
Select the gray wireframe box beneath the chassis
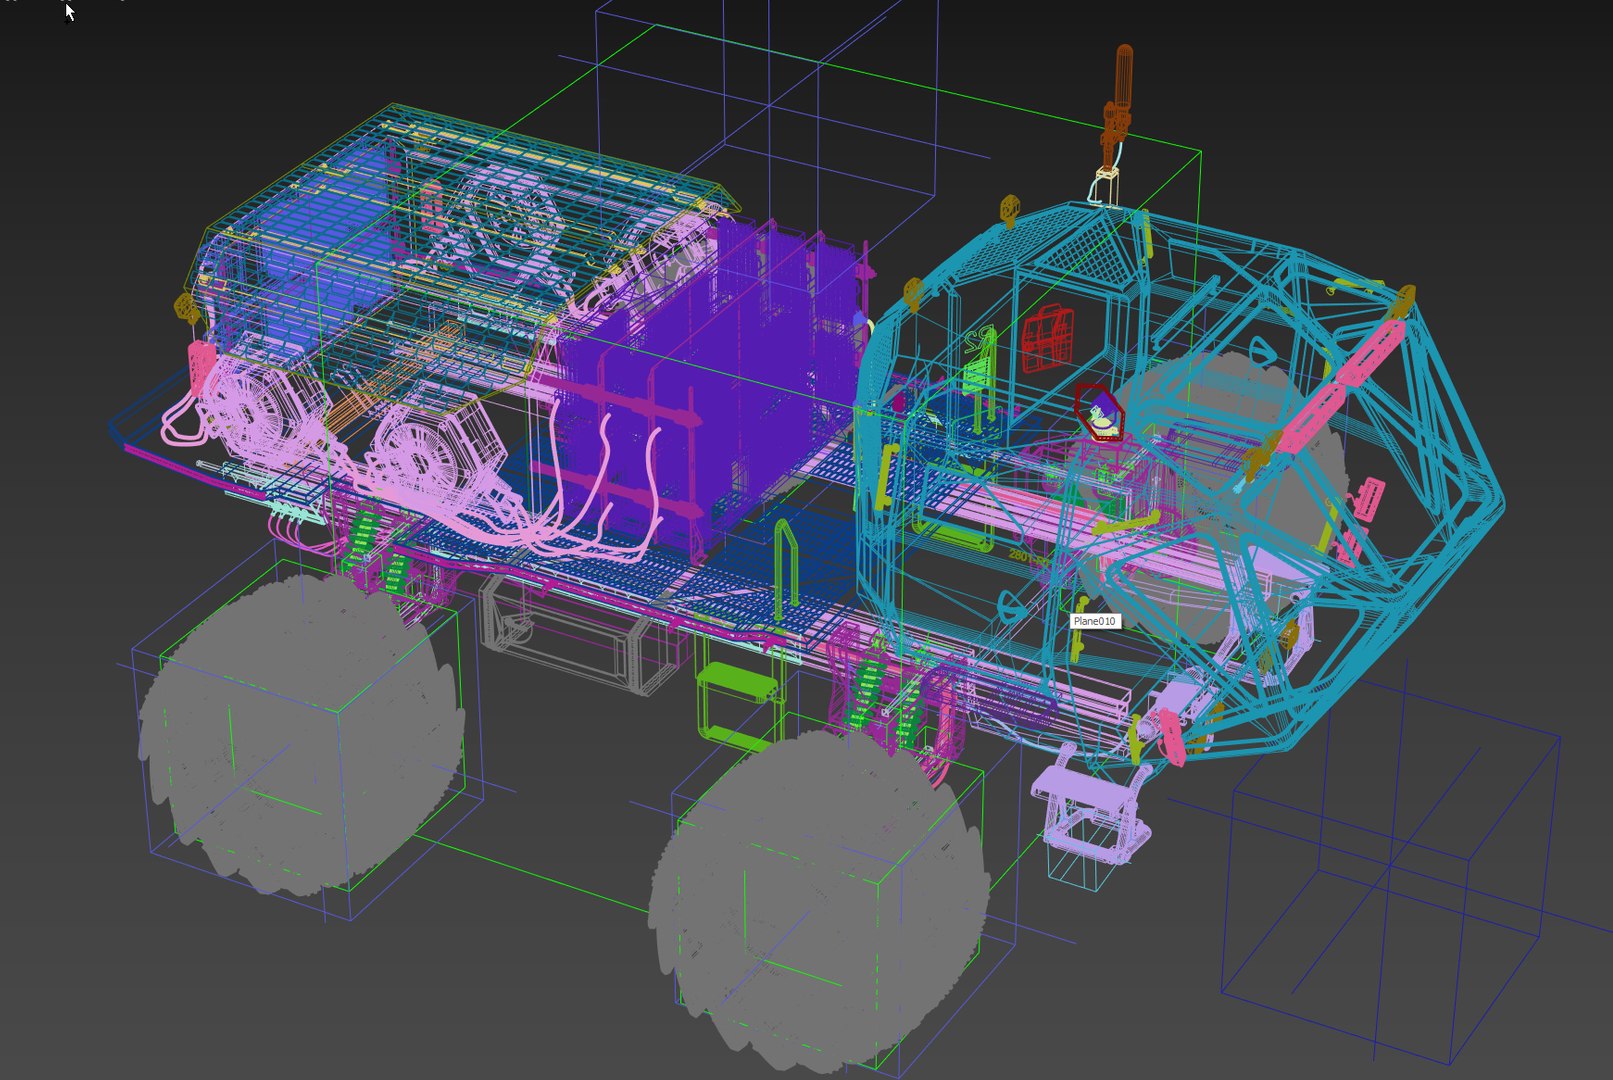click(x=572, y=636)
